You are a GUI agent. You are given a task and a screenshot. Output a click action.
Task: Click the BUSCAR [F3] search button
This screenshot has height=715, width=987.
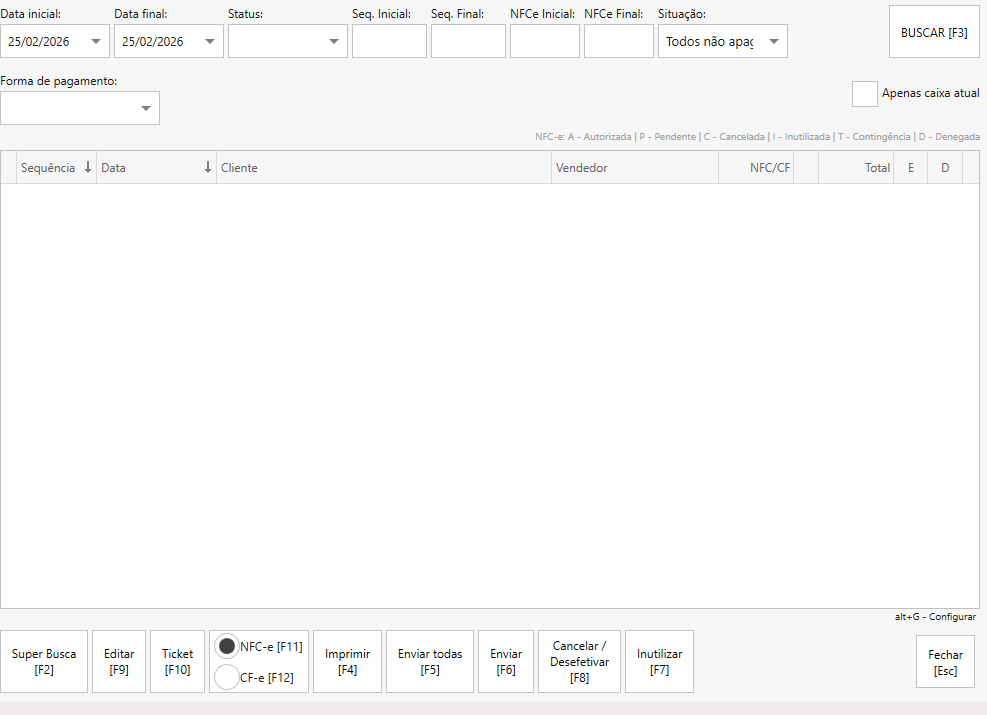934,32
